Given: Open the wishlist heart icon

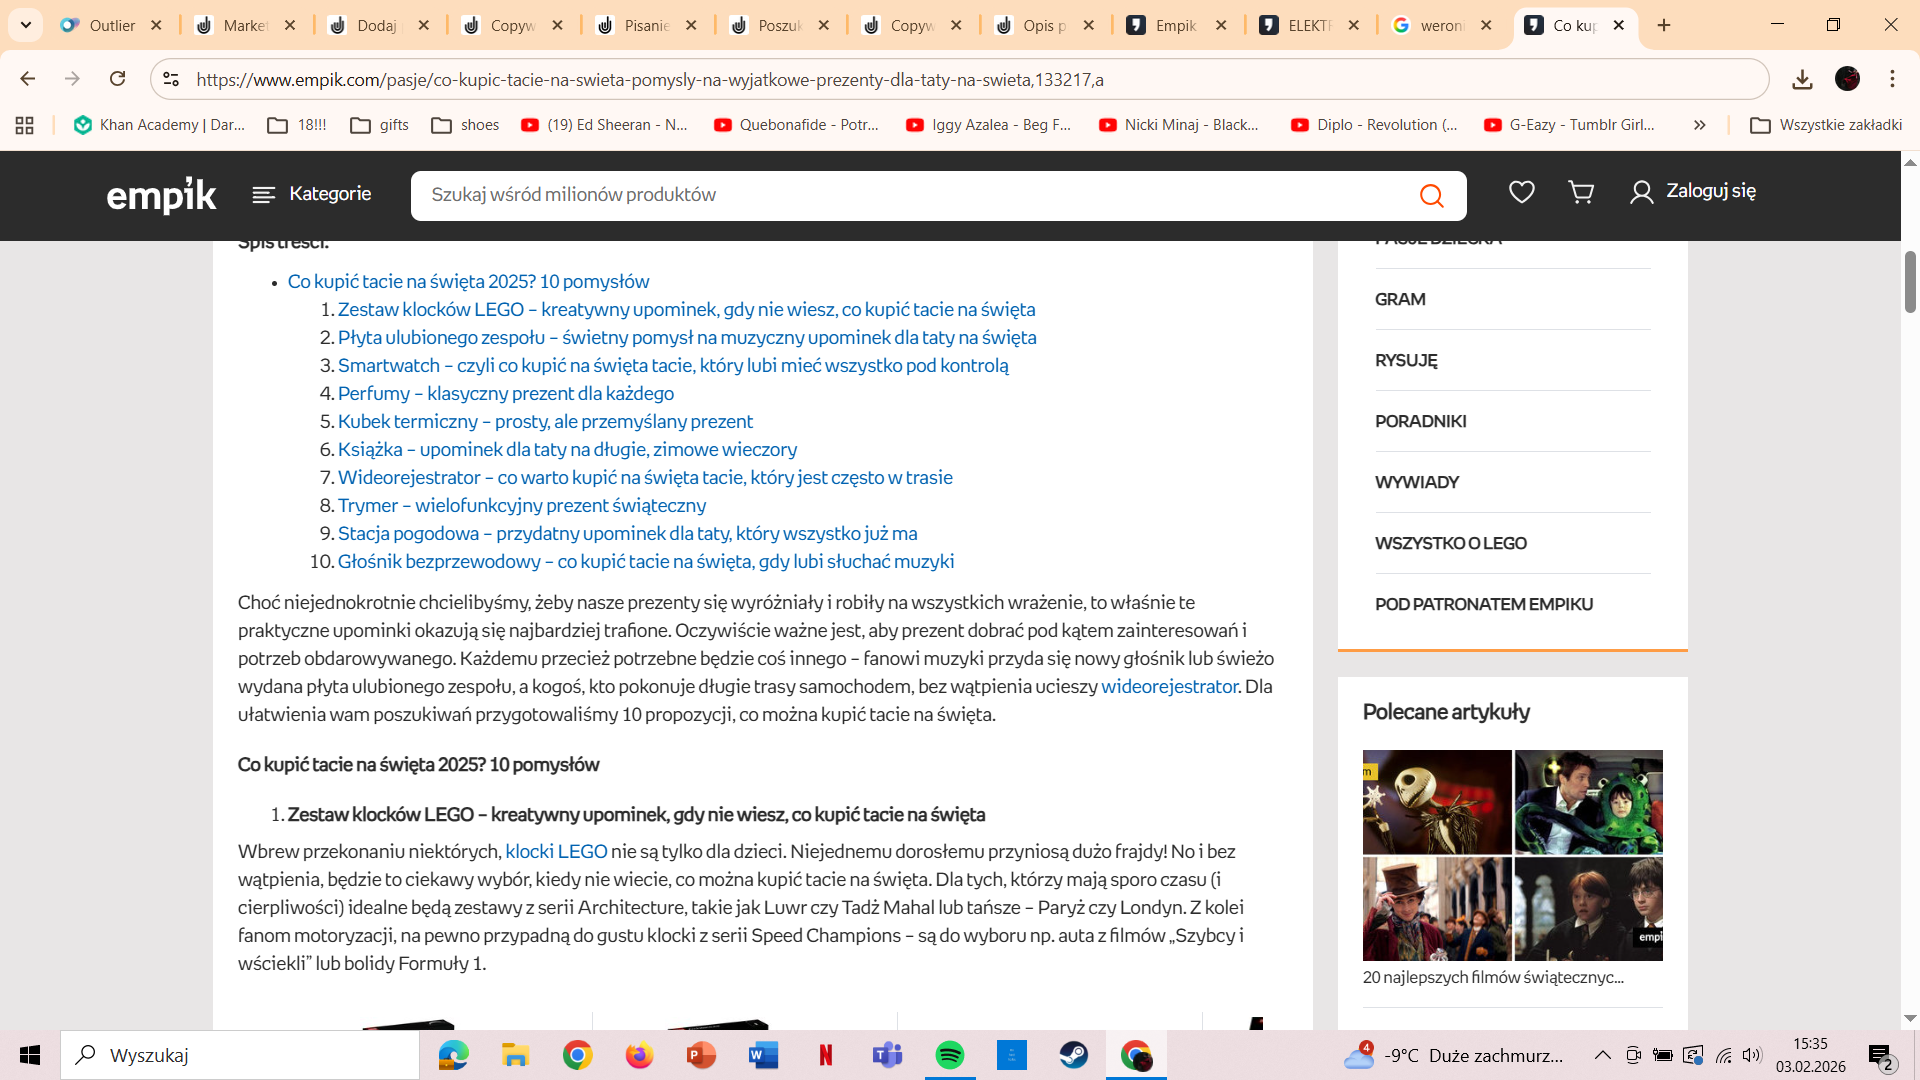Looking at the screenshot, I should 1521,192.
